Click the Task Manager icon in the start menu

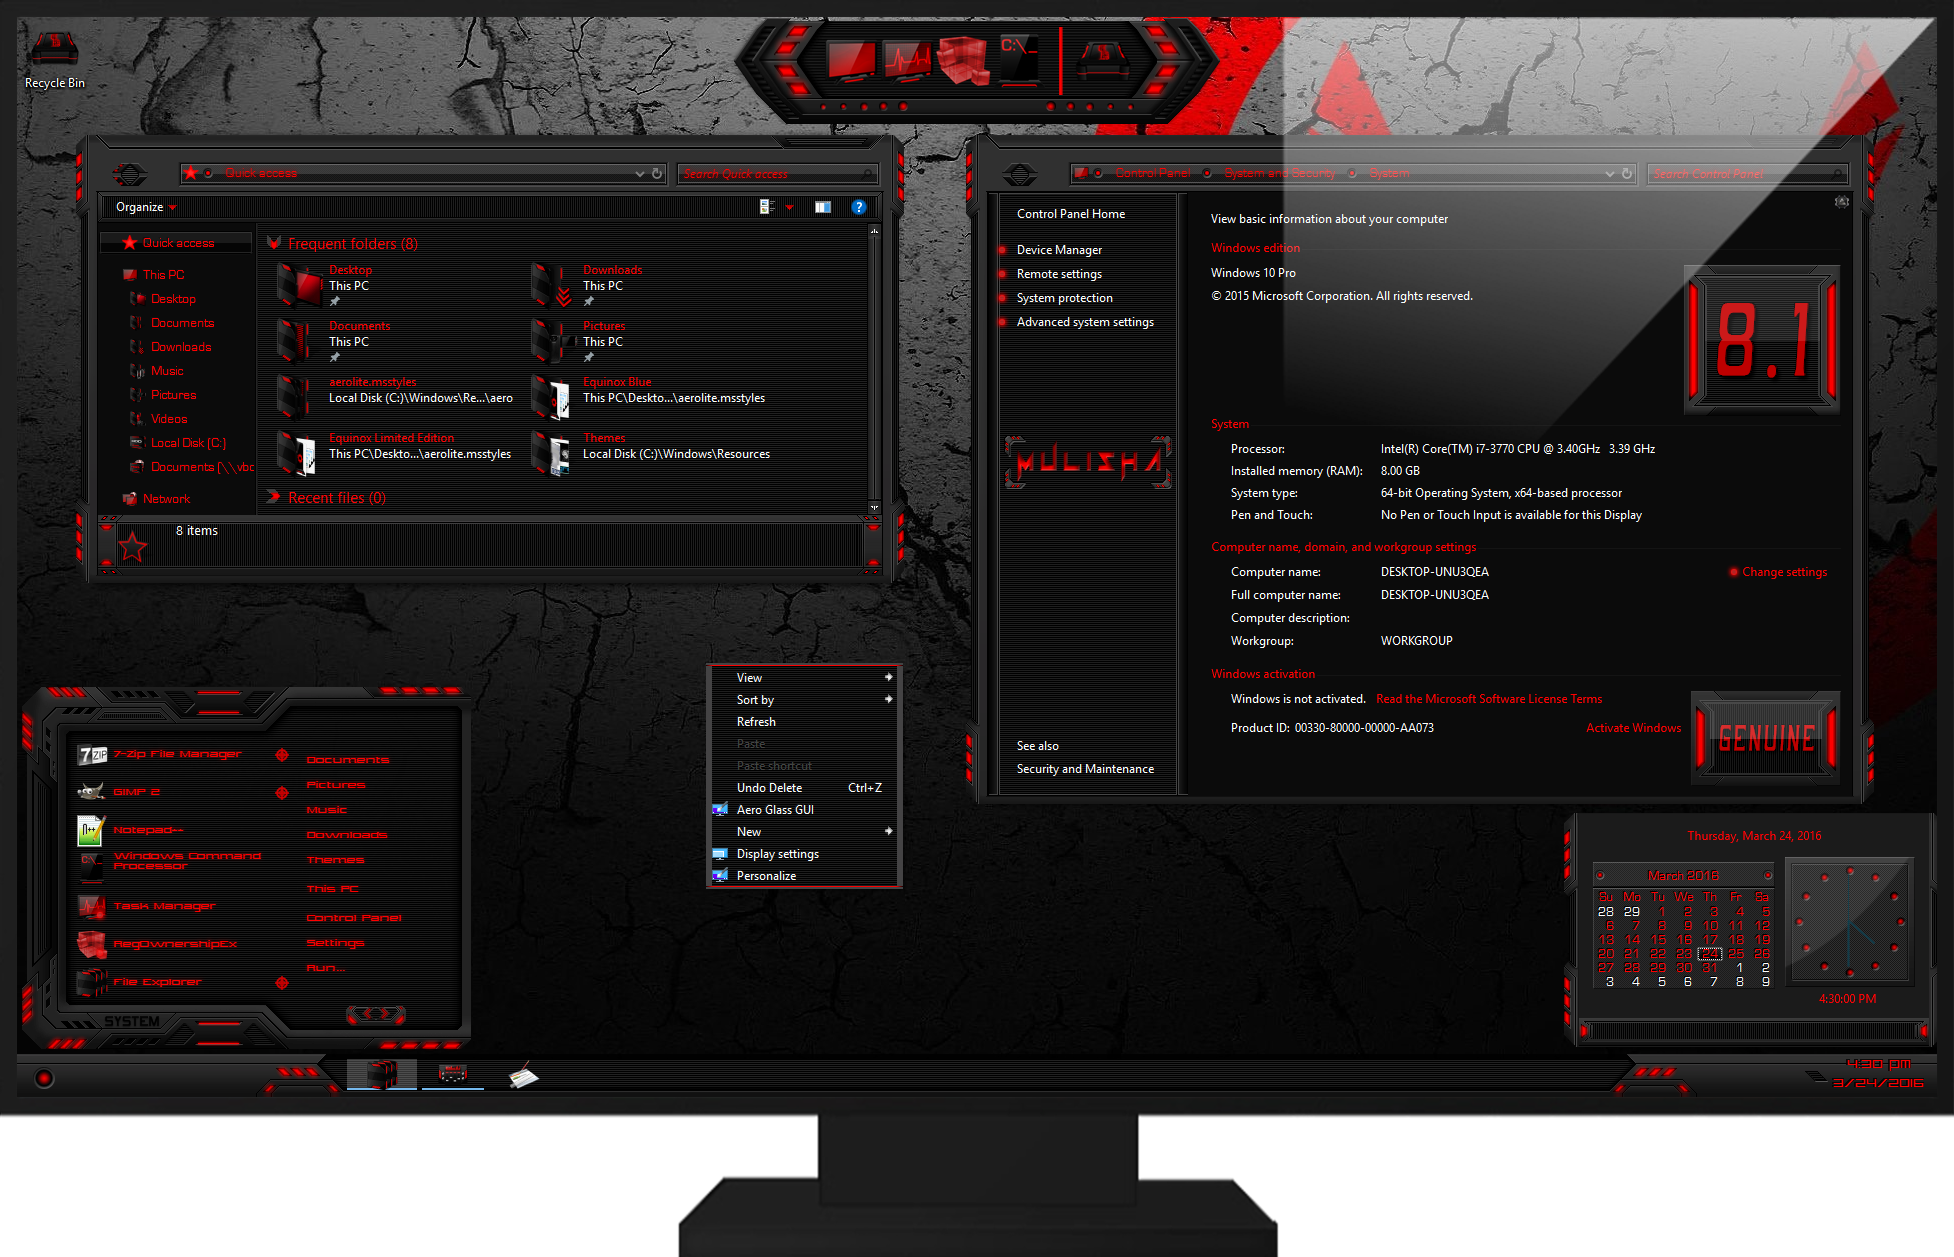click(91, 906)
